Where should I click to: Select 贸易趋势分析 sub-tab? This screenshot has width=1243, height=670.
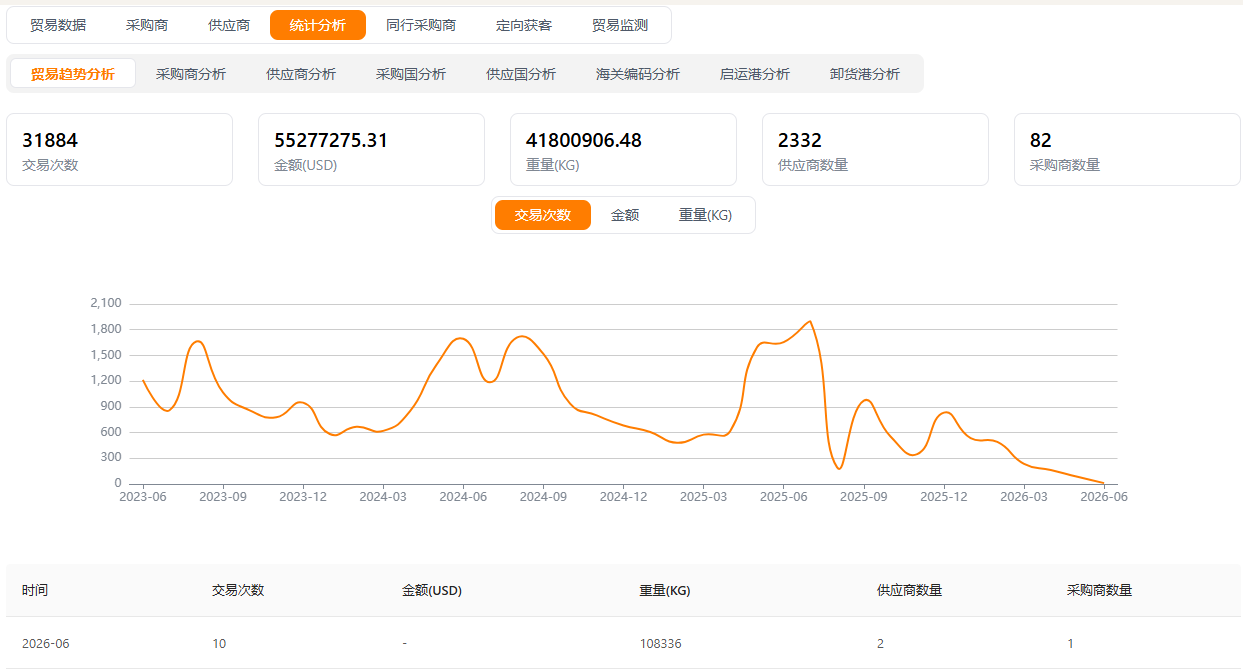click(73, 74)
